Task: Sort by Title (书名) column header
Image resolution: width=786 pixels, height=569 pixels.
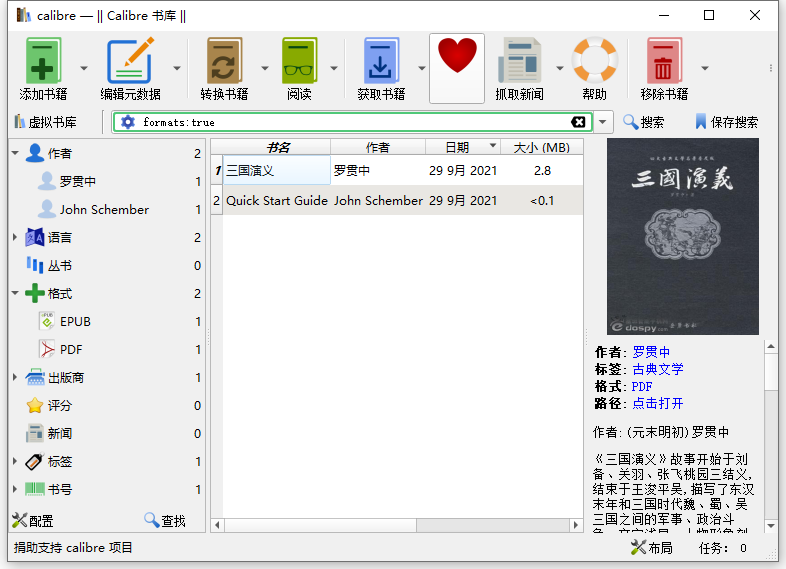Action: coord(277,147)
